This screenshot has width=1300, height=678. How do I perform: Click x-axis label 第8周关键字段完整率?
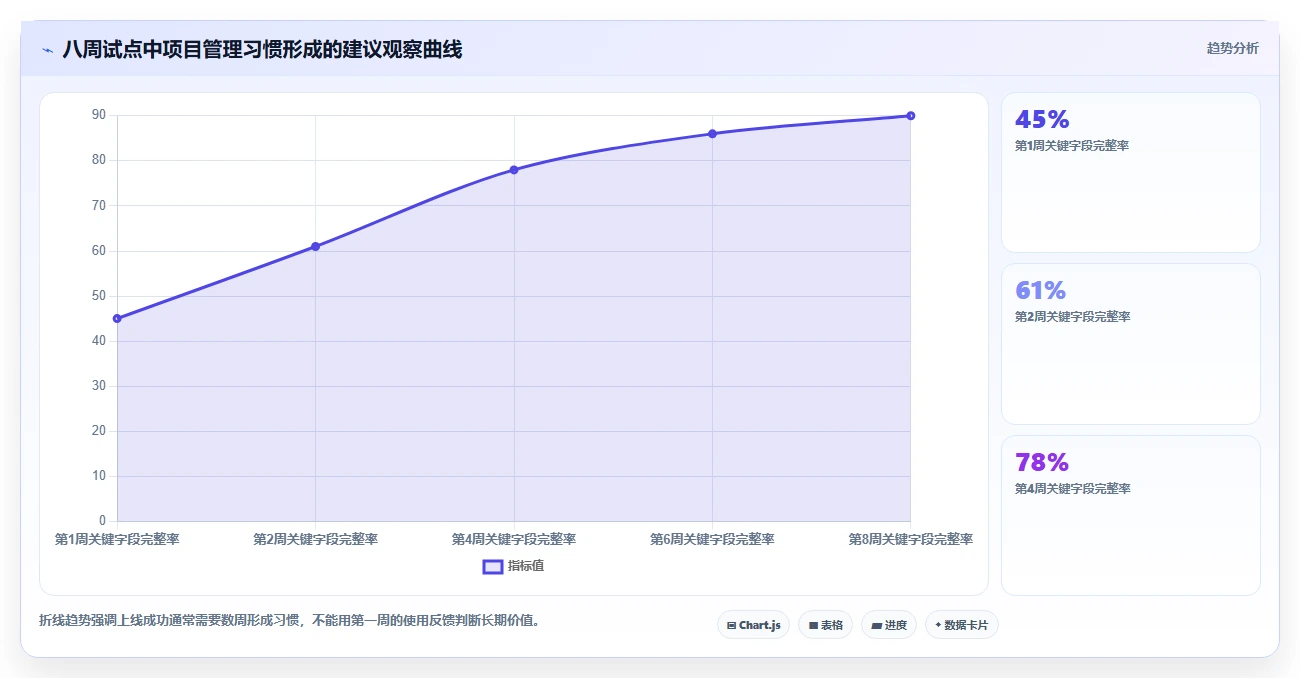tap(910, 539)
